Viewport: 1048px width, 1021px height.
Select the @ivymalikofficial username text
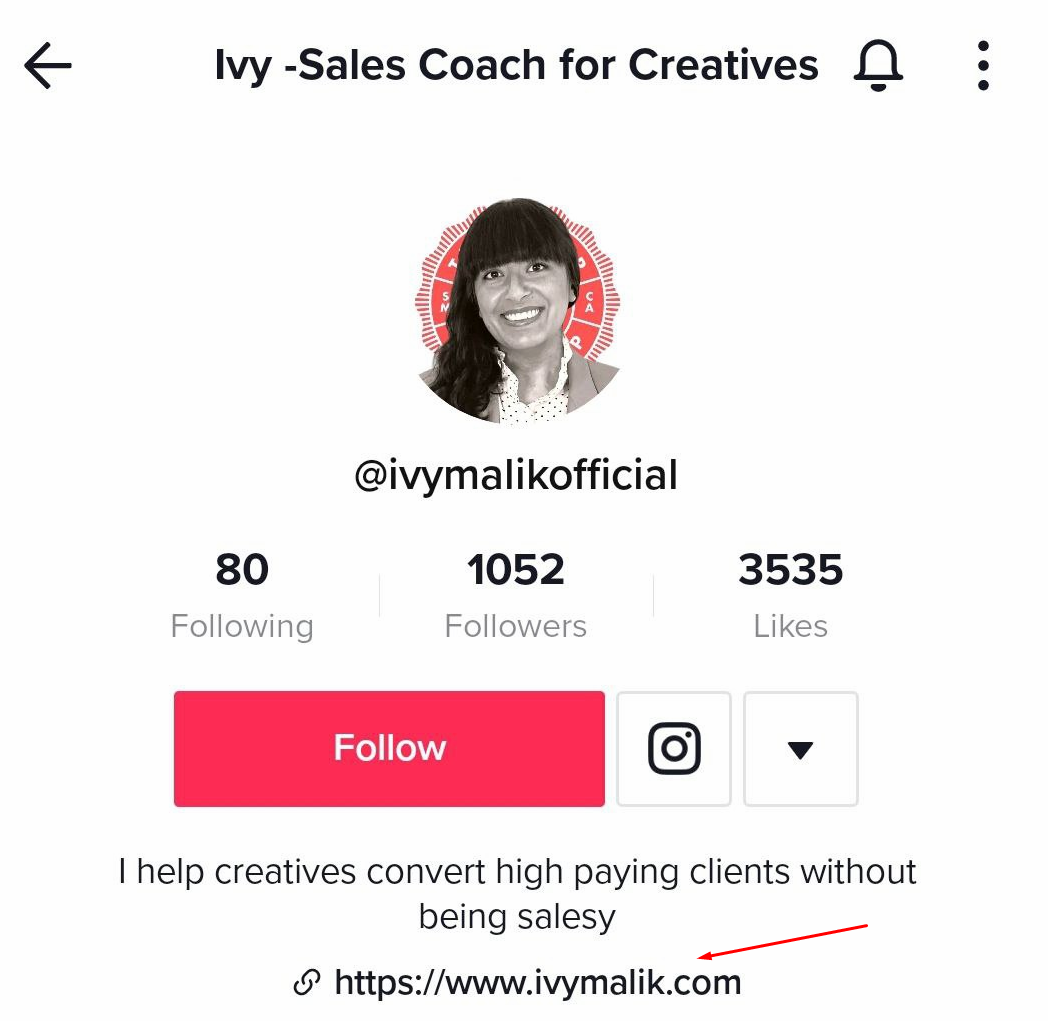pos(516,475)
